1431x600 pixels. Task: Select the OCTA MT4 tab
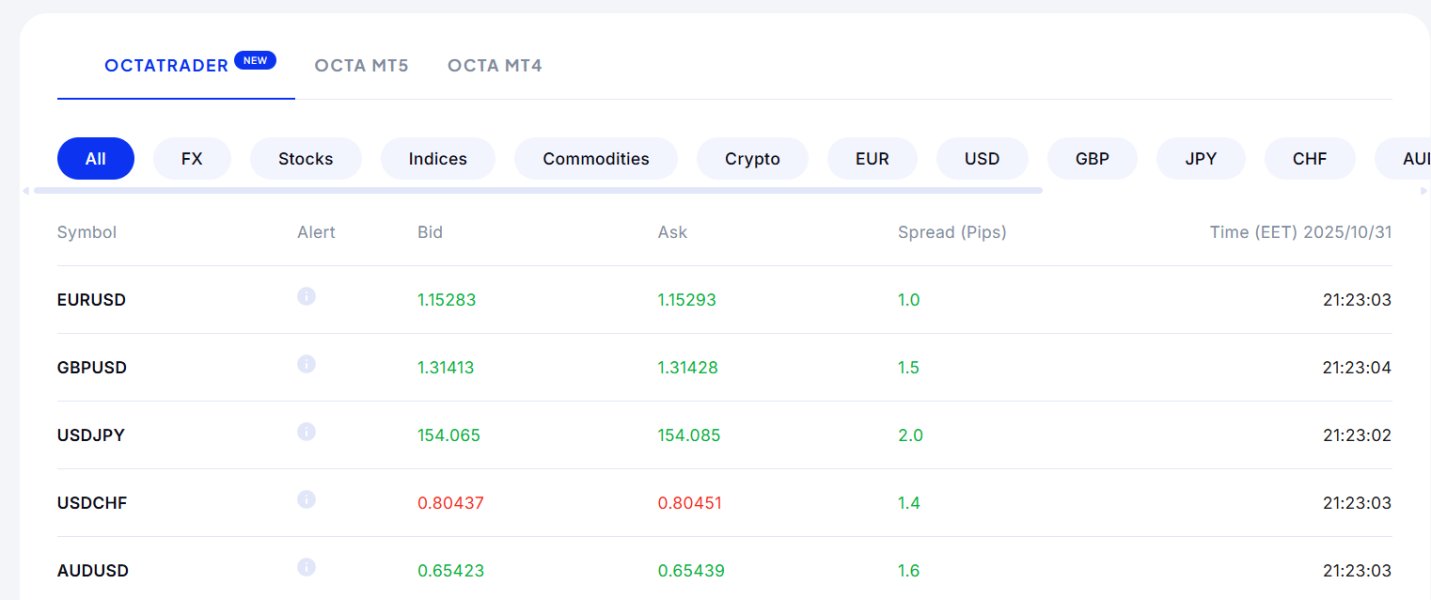click(x=495, y=66)
